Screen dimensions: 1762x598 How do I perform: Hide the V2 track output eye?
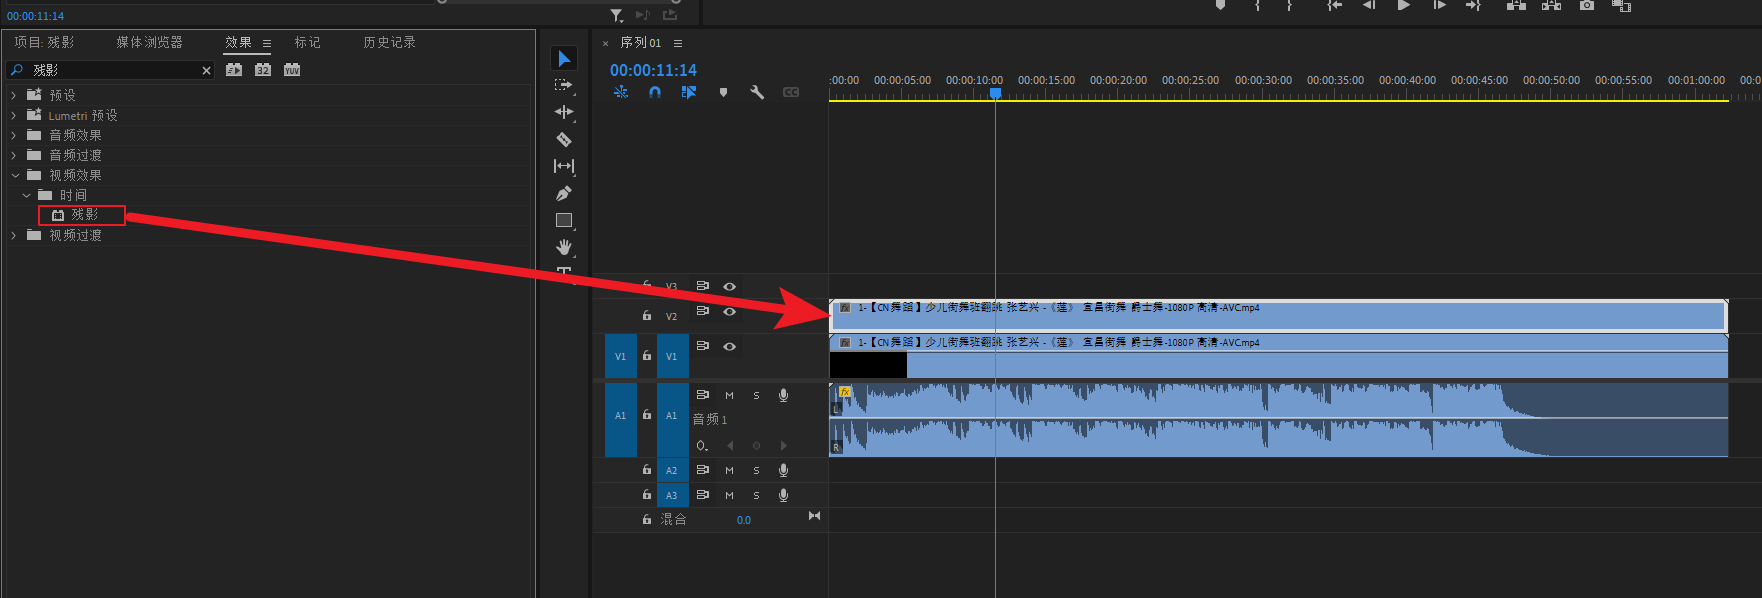[x=730, y=312]
